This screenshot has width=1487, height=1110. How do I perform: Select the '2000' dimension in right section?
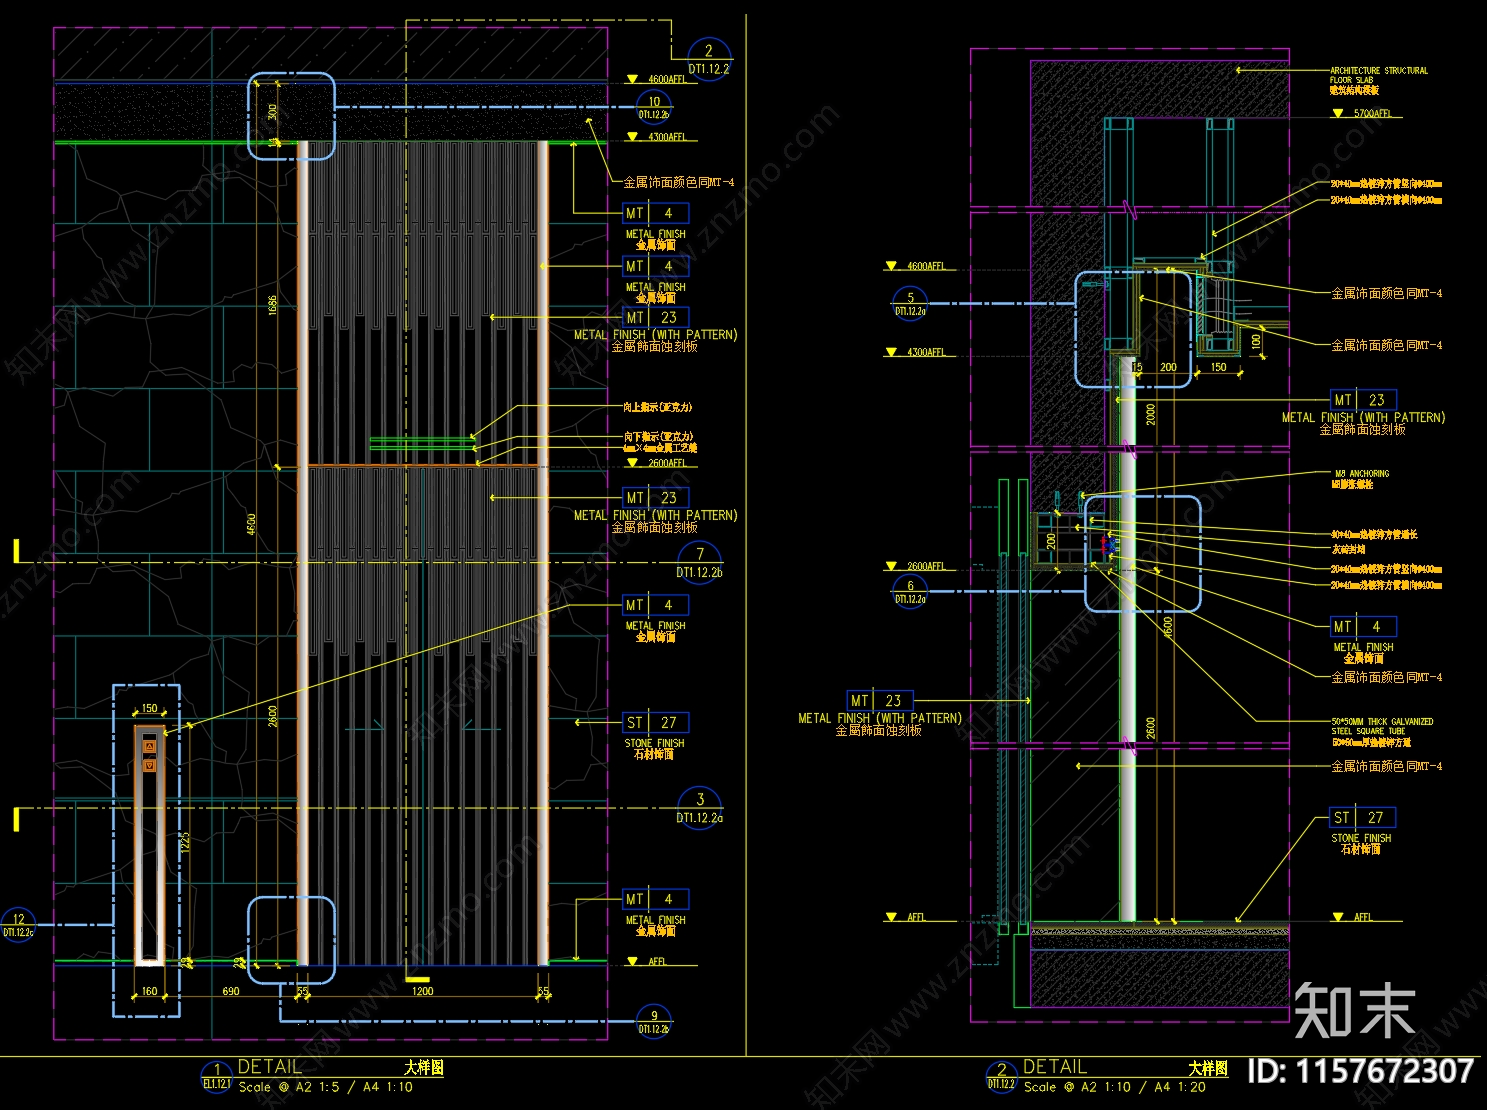coord(1150,414)
